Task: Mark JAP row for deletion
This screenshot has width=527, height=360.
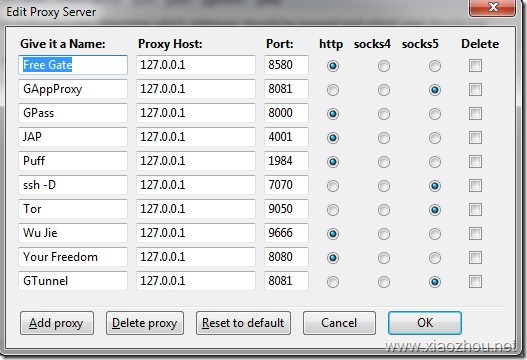Action: click(x=475, y=137)
